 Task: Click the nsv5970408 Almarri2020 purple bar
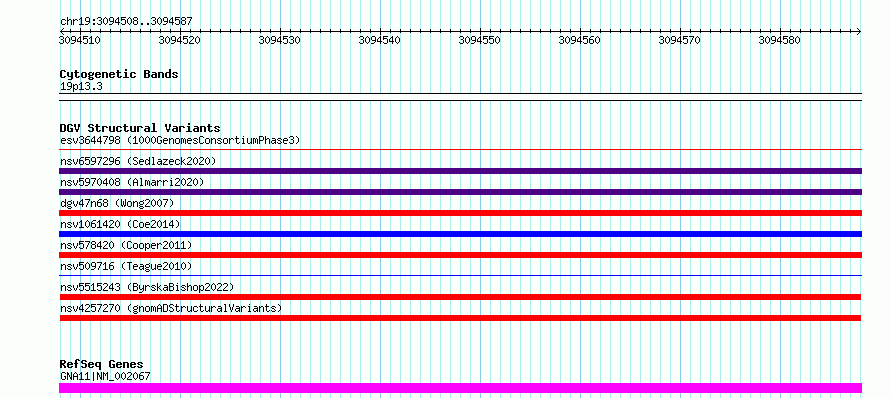click(x=460, y=192)
